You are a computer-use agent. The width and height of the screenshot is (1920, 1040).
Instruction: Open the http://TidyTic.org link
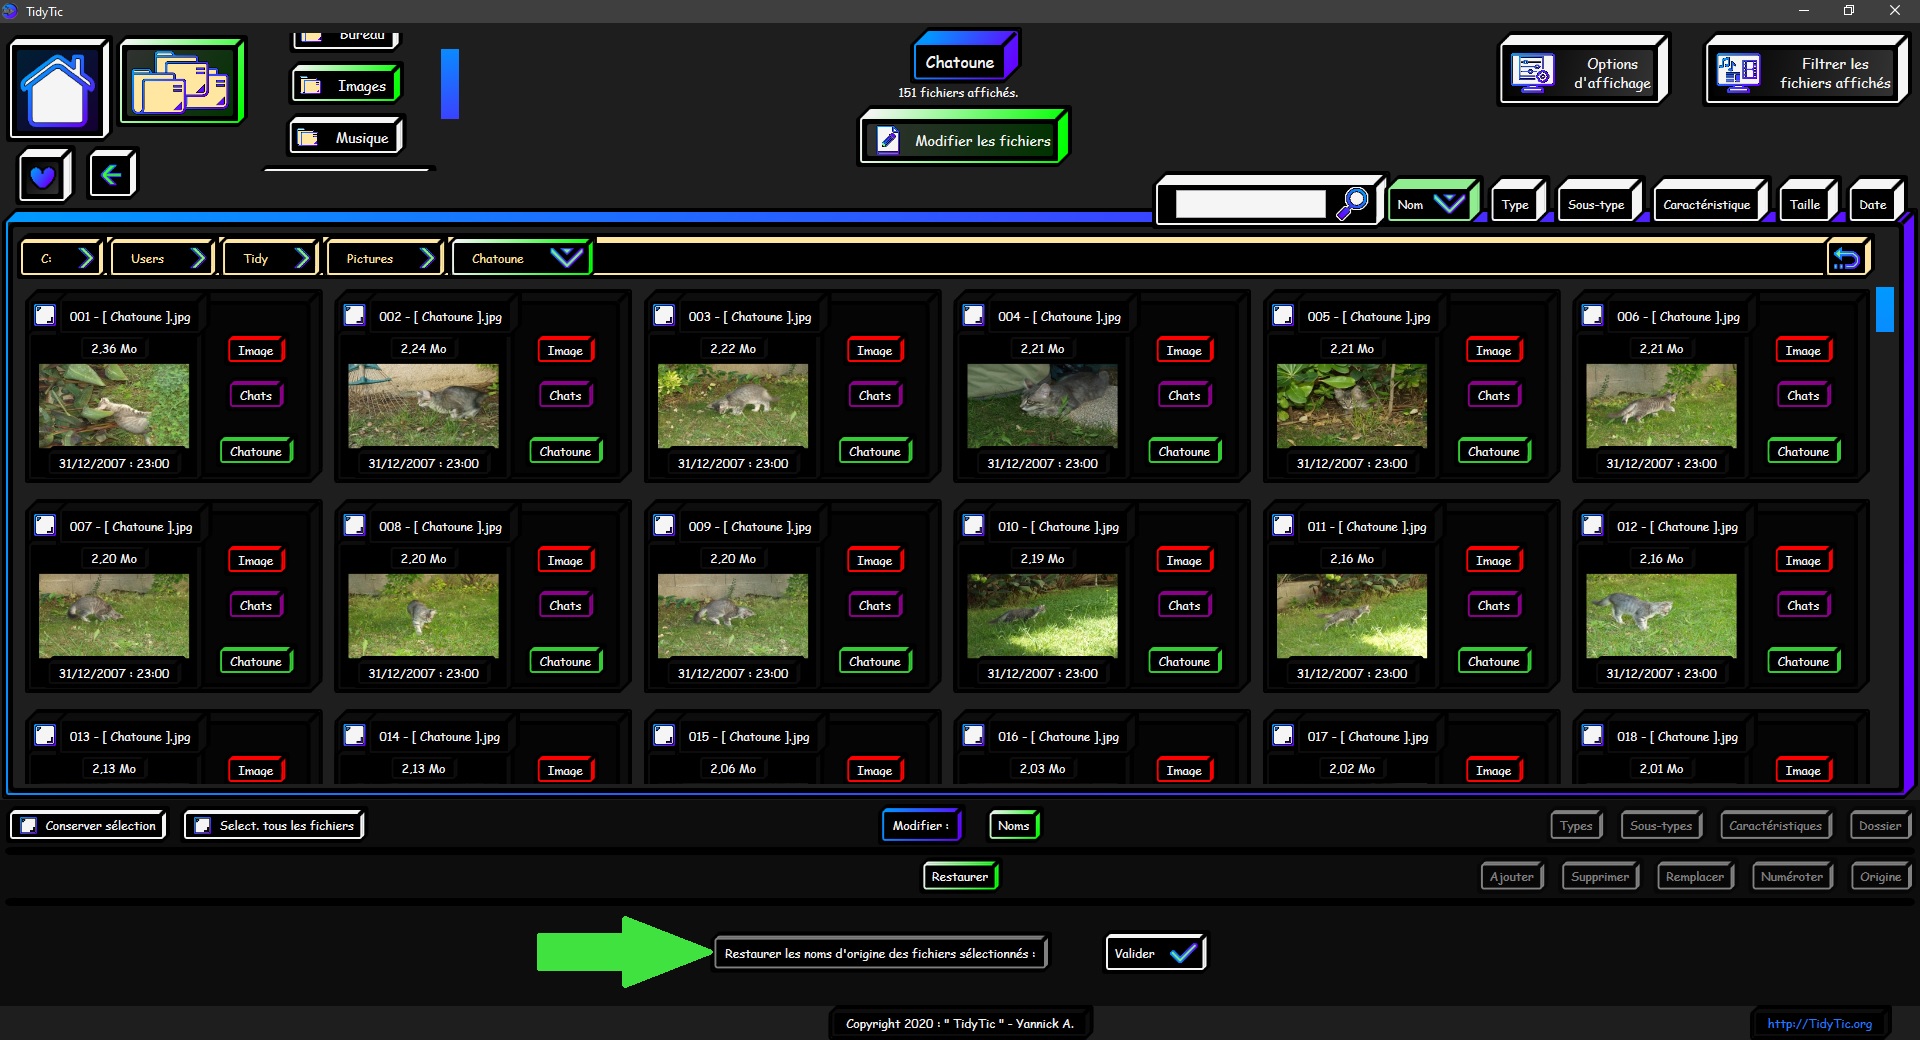click(1819, 1023)
